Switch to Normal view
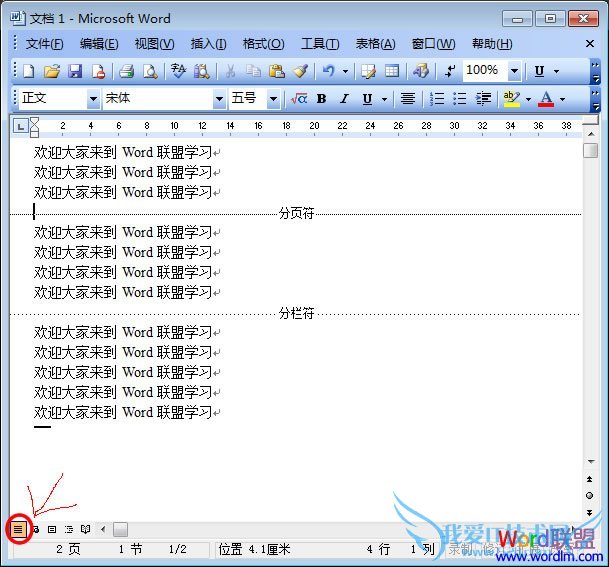 tap(18, 529)
